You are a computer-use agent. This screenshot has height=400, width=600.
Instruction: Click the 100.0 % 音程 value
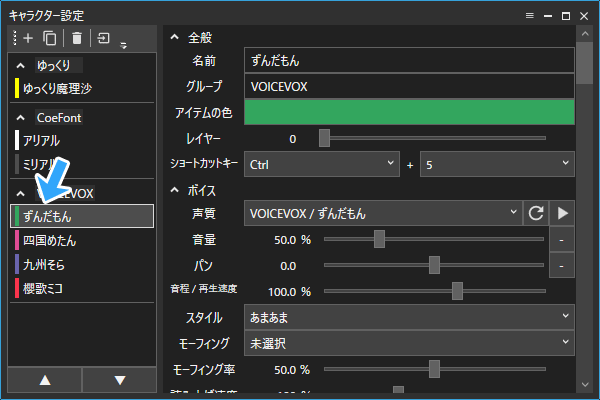289,292
